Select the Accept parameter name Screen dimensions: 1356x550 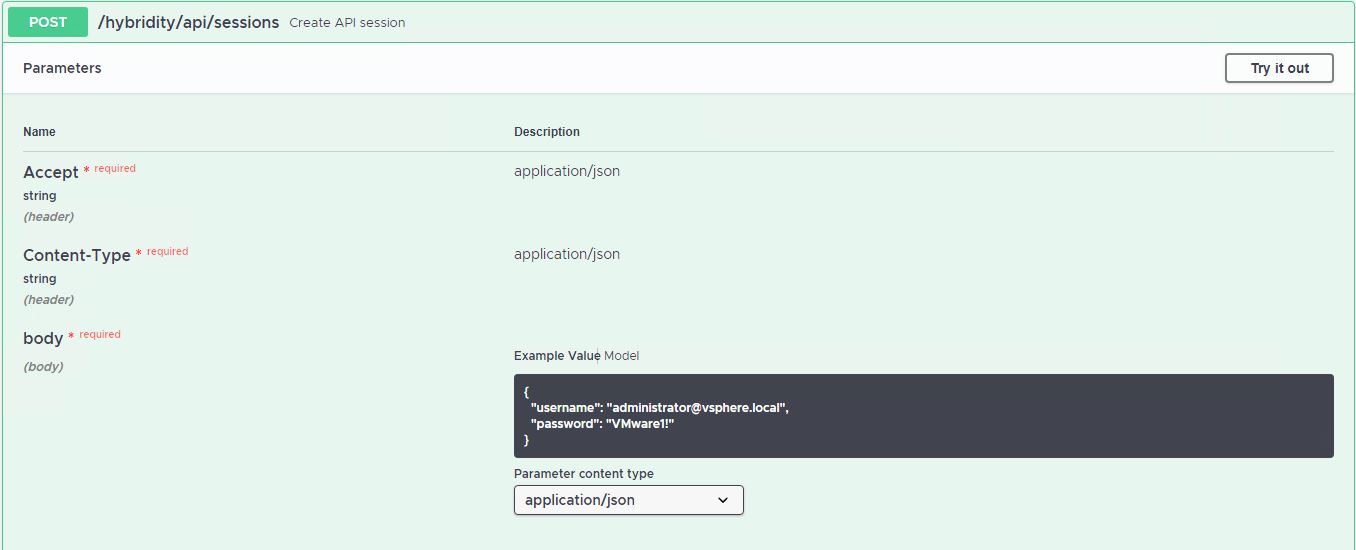click(x=50, y=172)
